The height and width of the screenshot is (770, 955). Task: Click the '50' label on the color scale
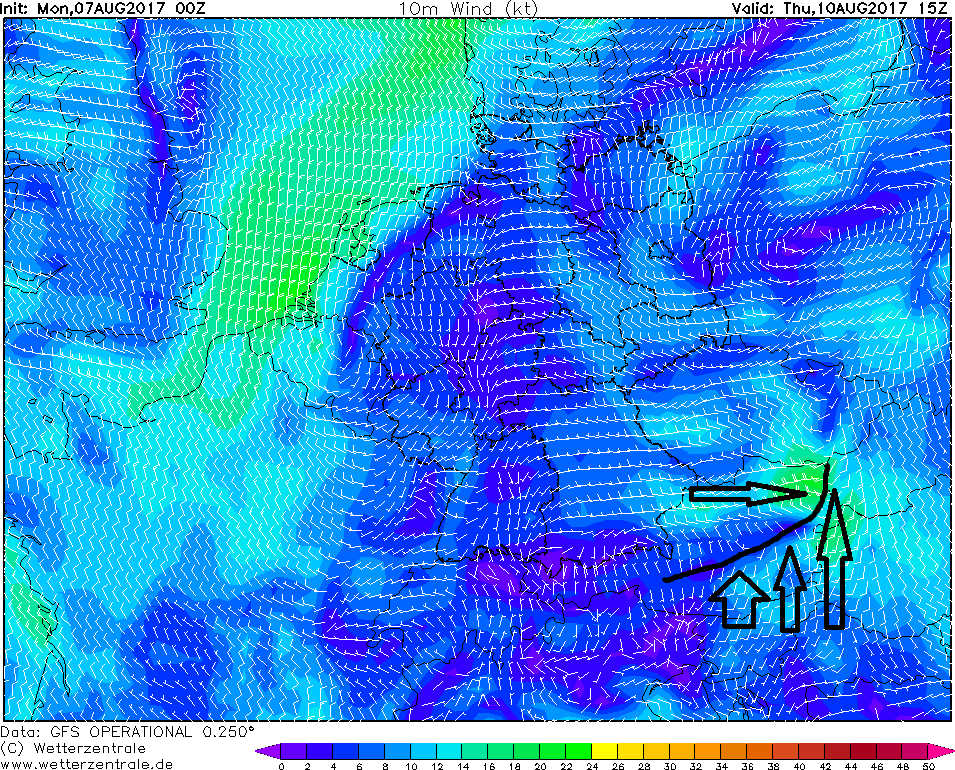coord(929,766)
